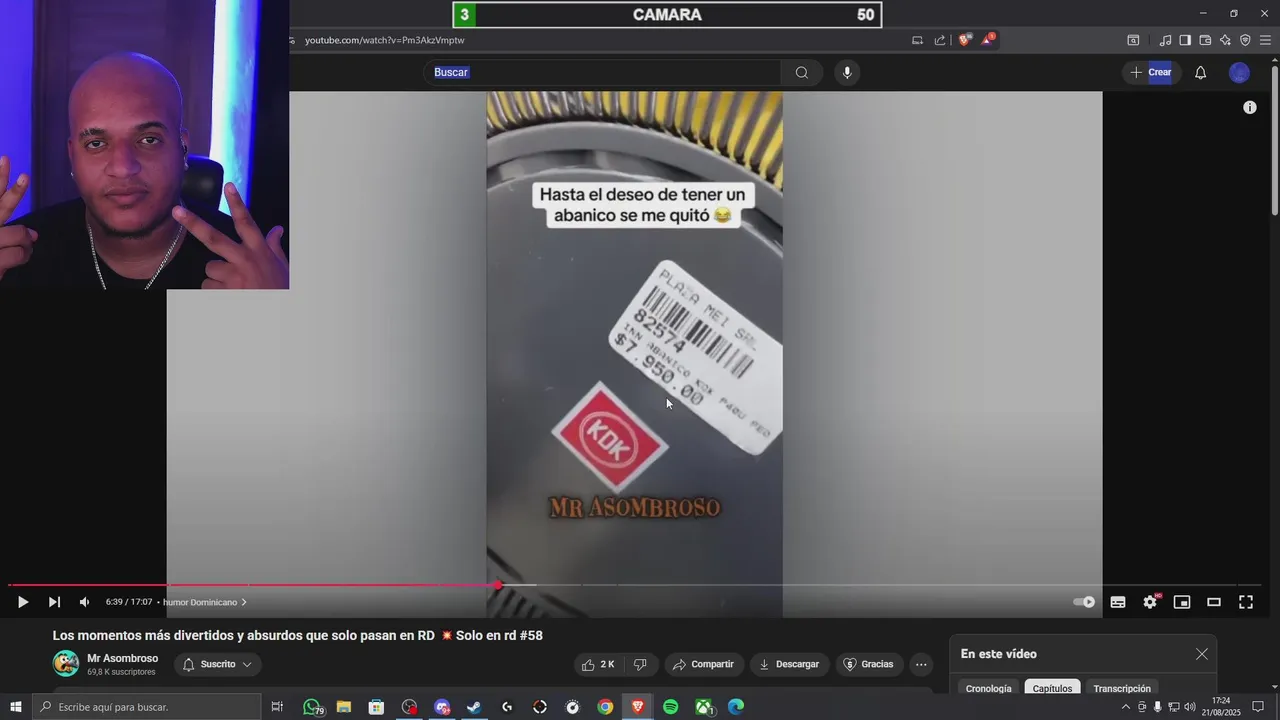This screenshot has width=1280, height=720.
Task: Click the Windows taskbar search box
Action: [146, 707]
